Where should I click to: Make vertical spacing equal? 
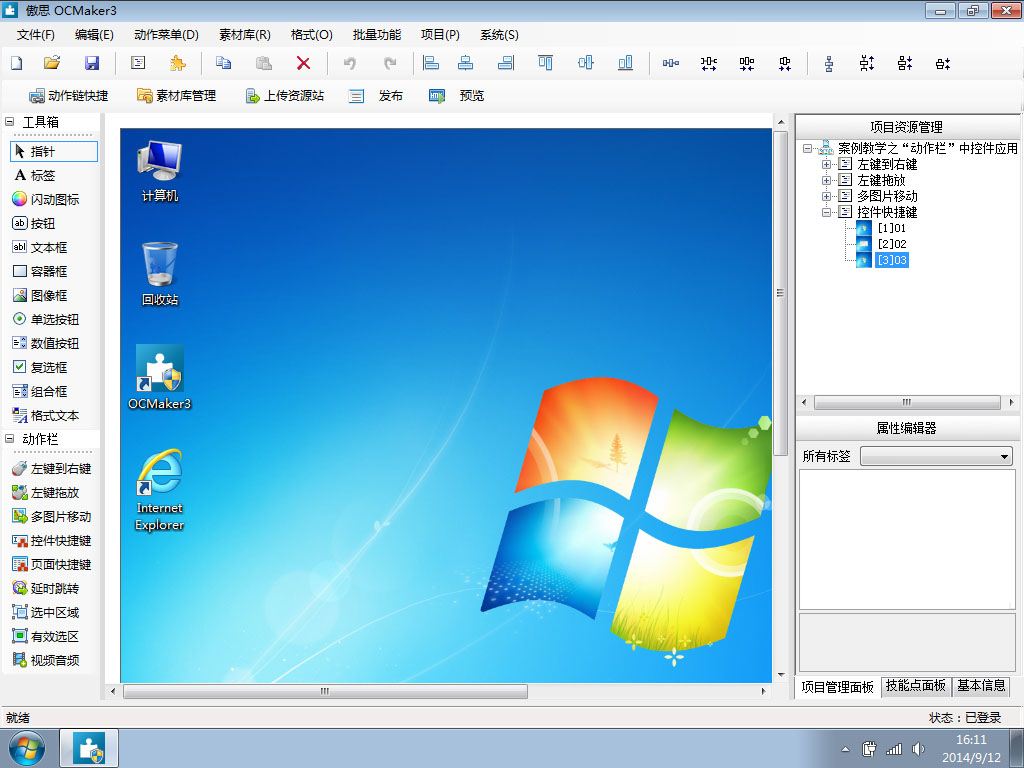coord(829,63)
